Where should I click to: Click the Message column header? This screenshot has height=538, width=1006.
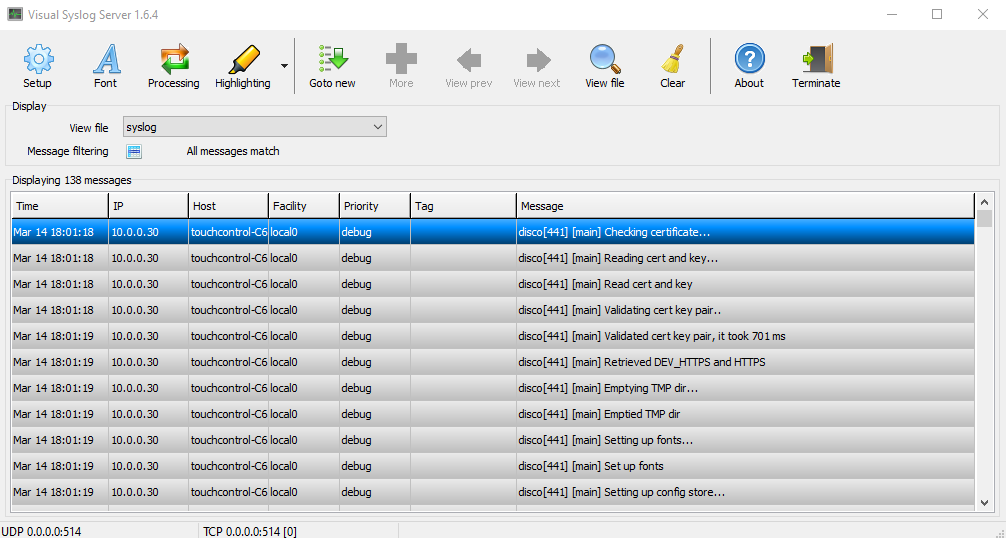coord(745,206)
